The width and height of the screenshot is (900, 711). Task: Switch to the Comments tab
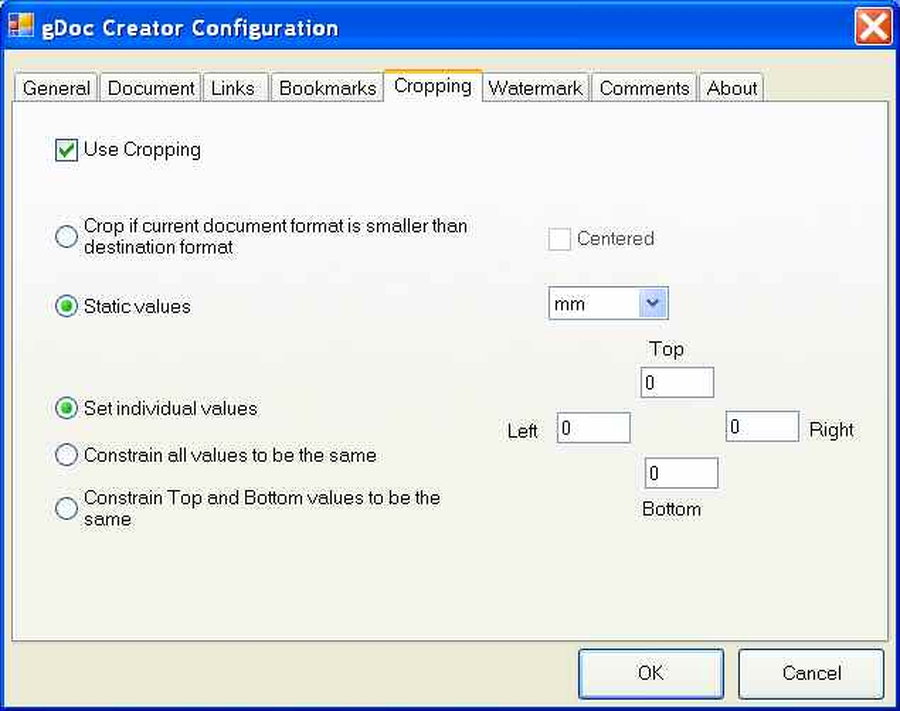tap(644, 88)
